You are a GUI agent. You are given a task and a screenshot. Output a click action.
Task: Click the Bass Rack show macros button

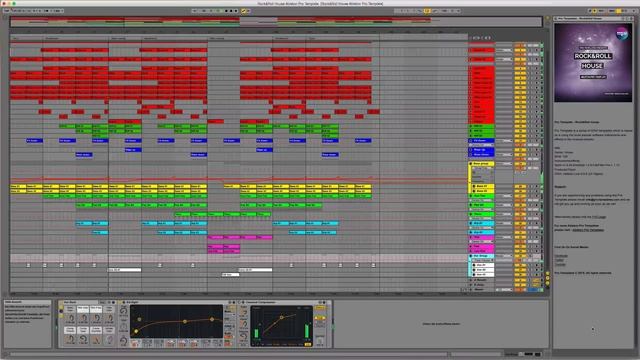coord(61,307)
